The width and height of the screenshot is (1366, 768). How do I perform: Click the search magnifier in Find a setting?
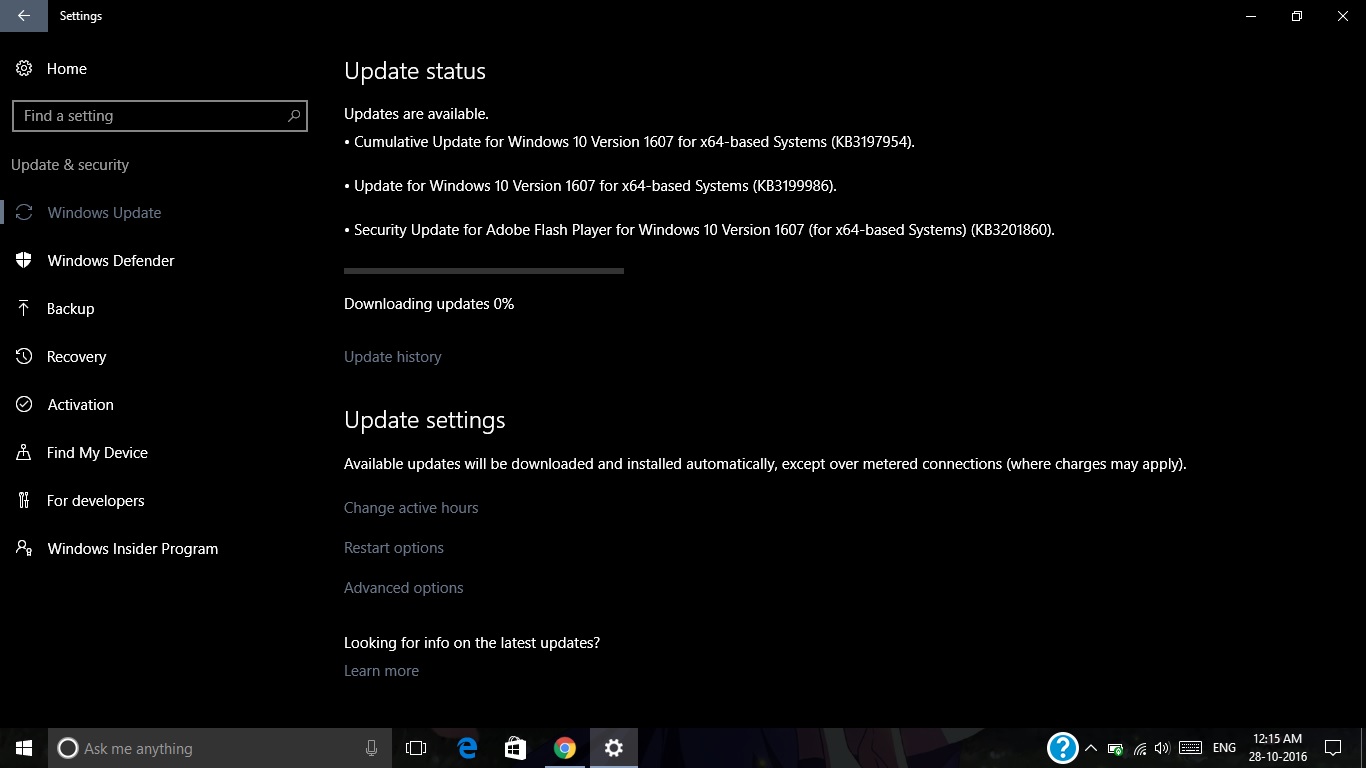click(x=294, y=116)
